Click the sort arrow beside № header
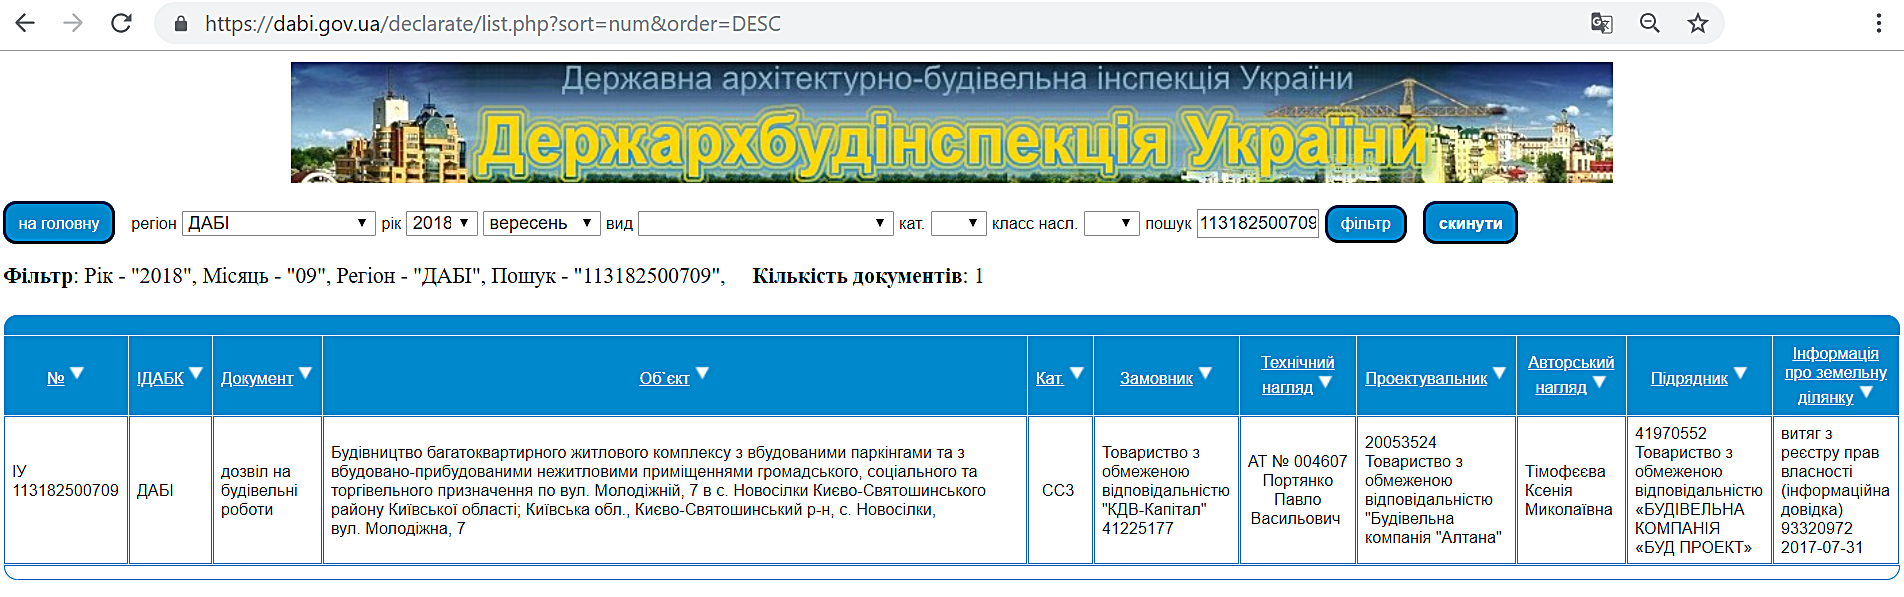This screenshot has width=1904, height=597. tap(77, 373)
